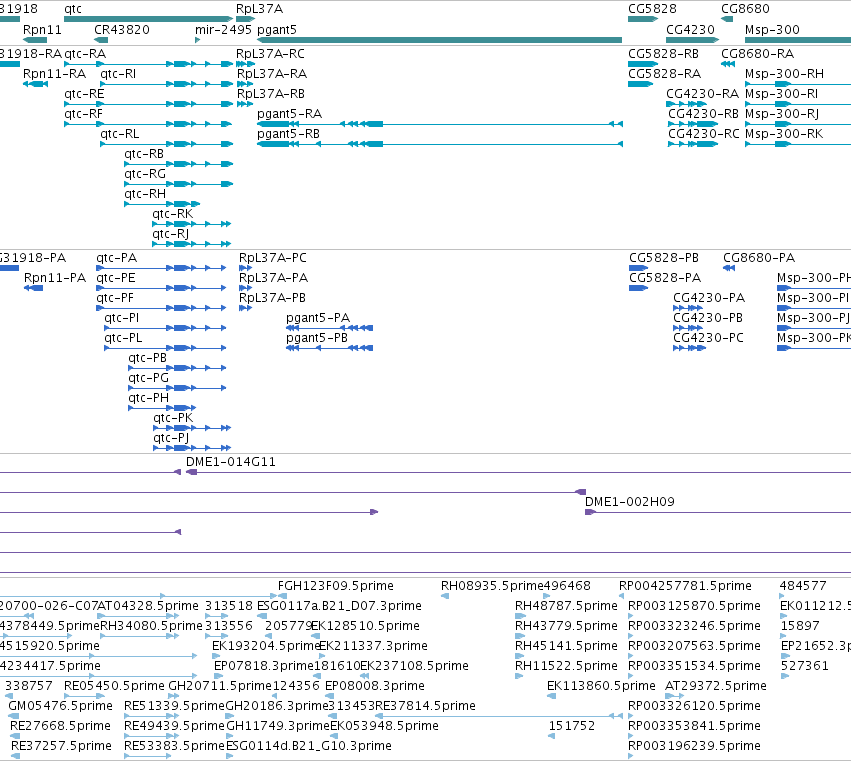Select EST RE05450.5prime

pyautogui.click(x=114, y=686)
